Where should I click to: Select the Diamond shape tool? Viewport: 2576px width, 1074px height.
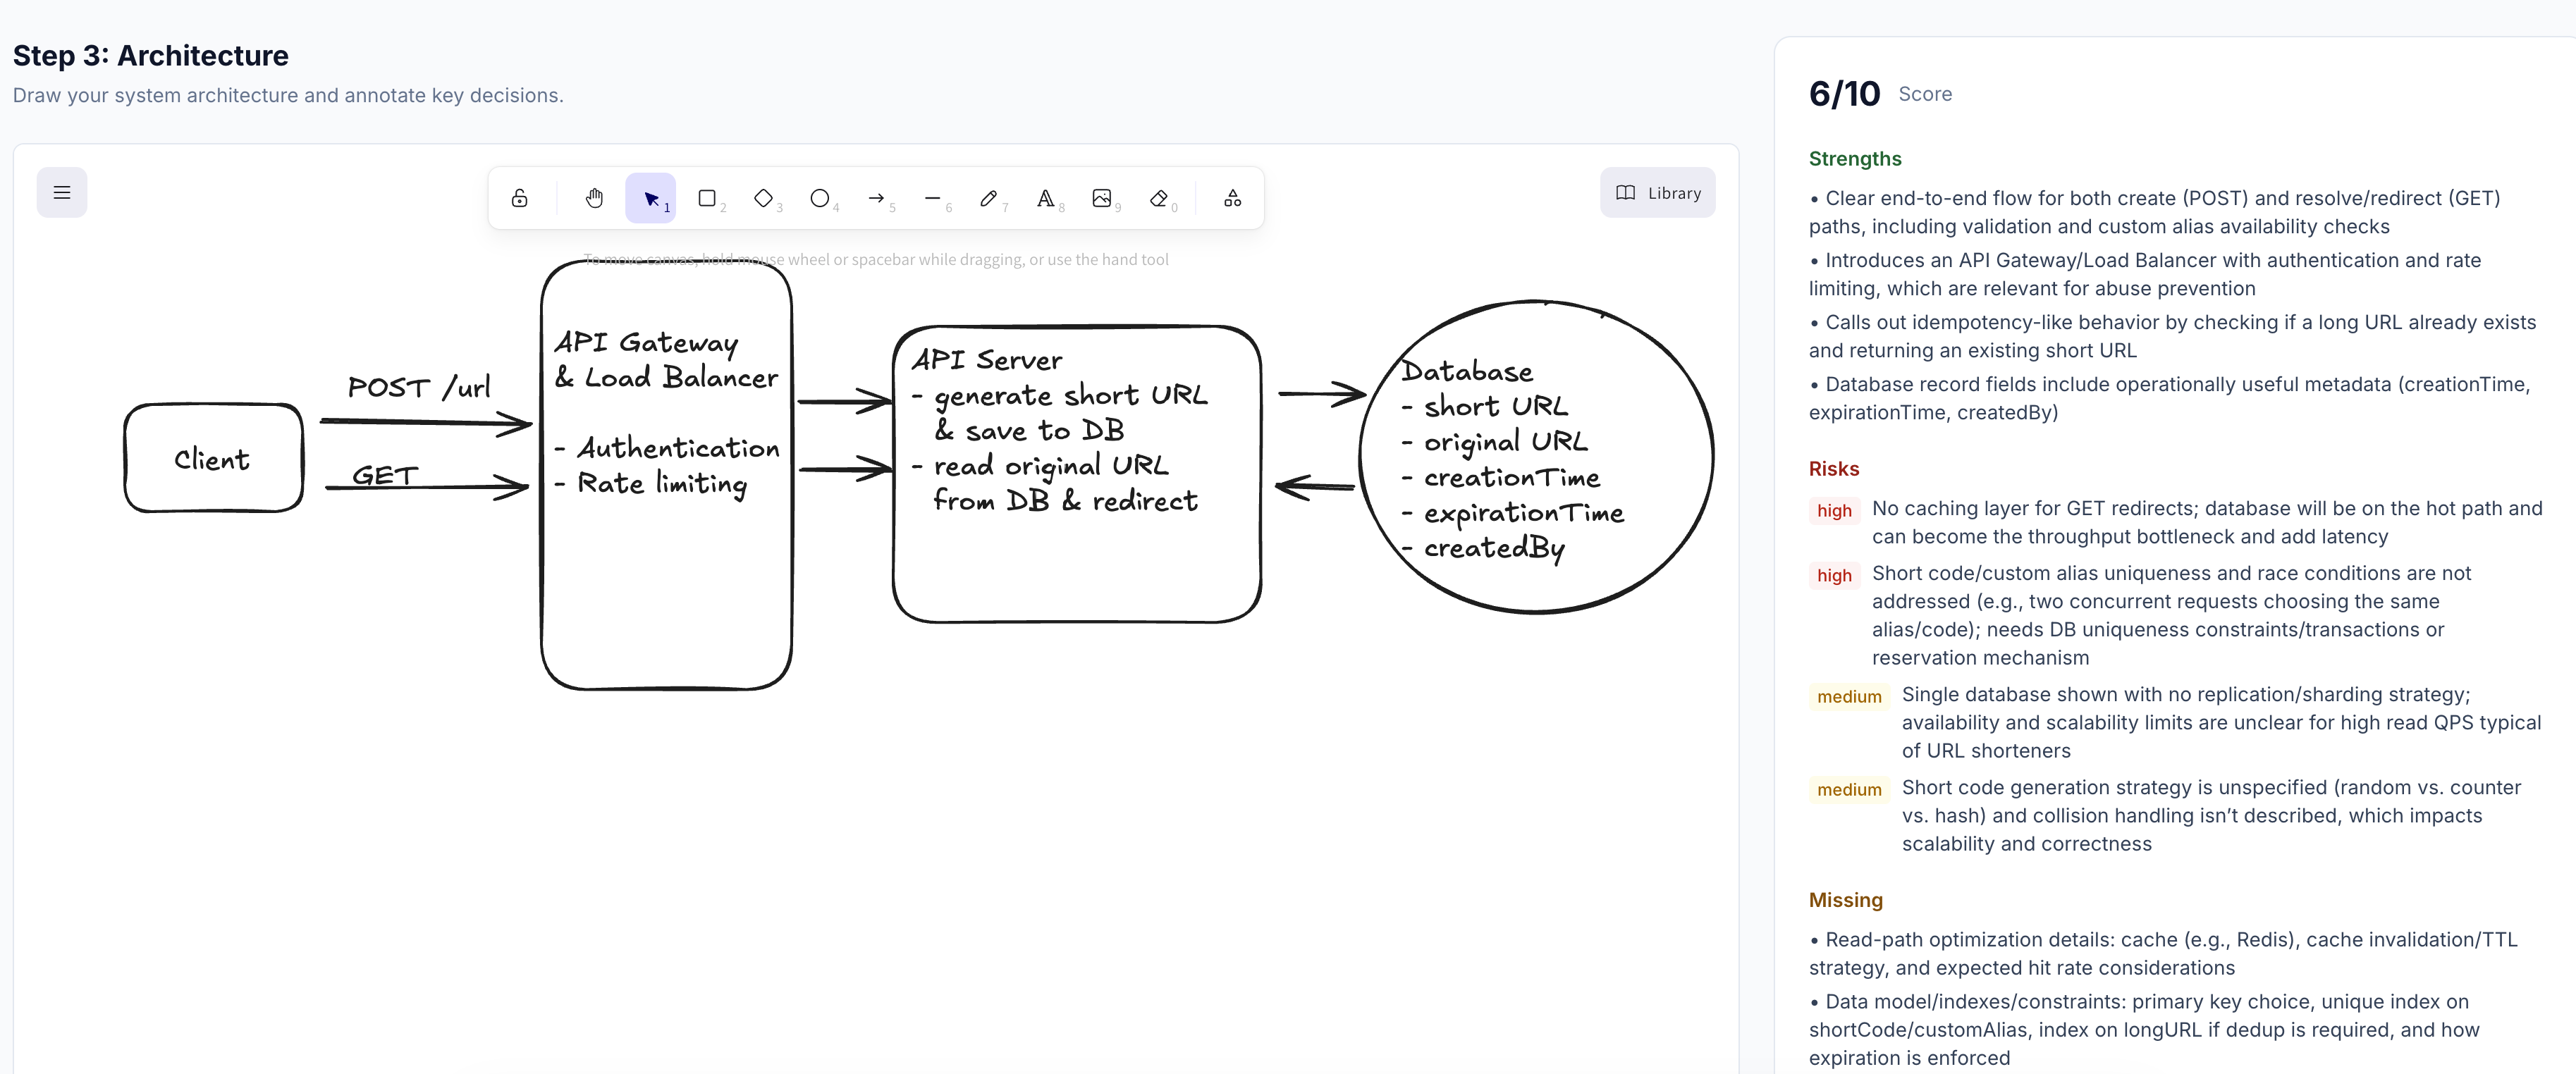tap(763, 198)
